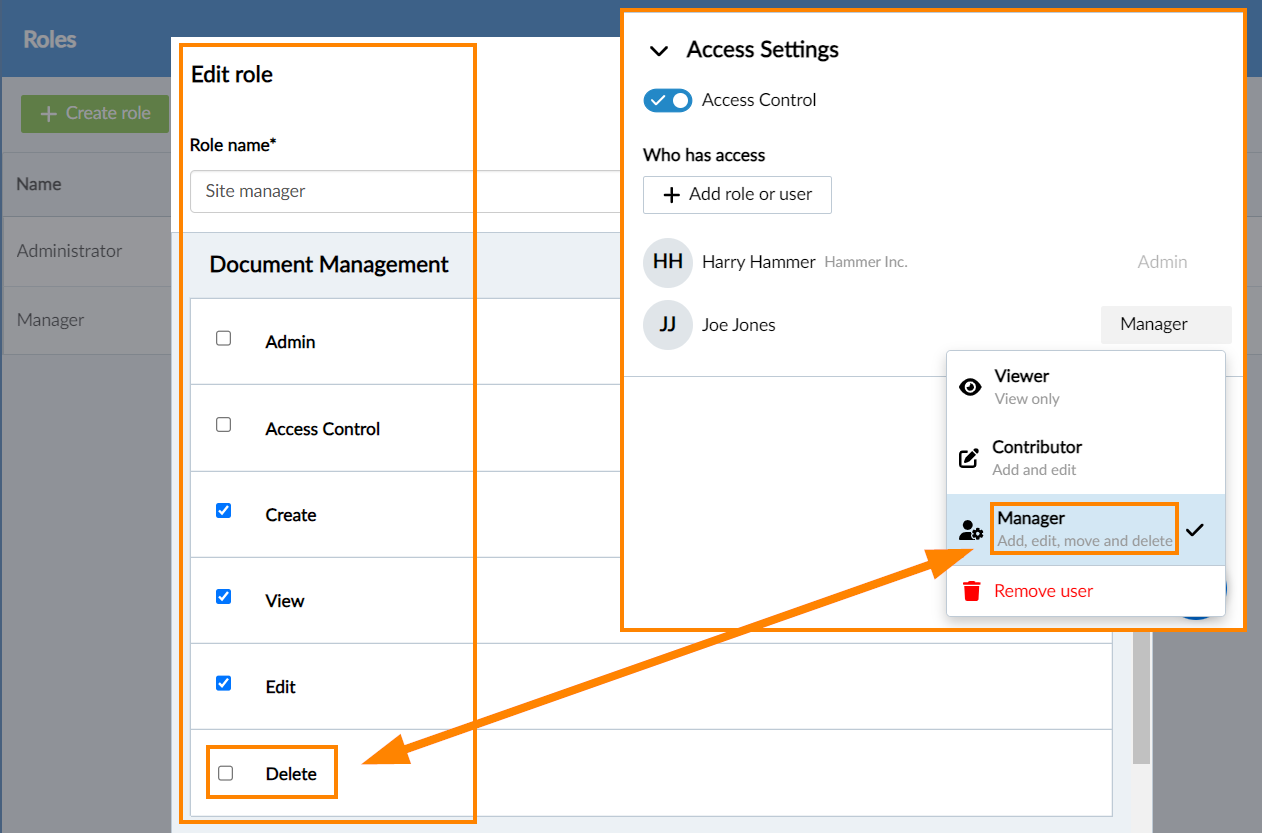
Task: Enable the Delete permission checkbox
Action: 225,773
